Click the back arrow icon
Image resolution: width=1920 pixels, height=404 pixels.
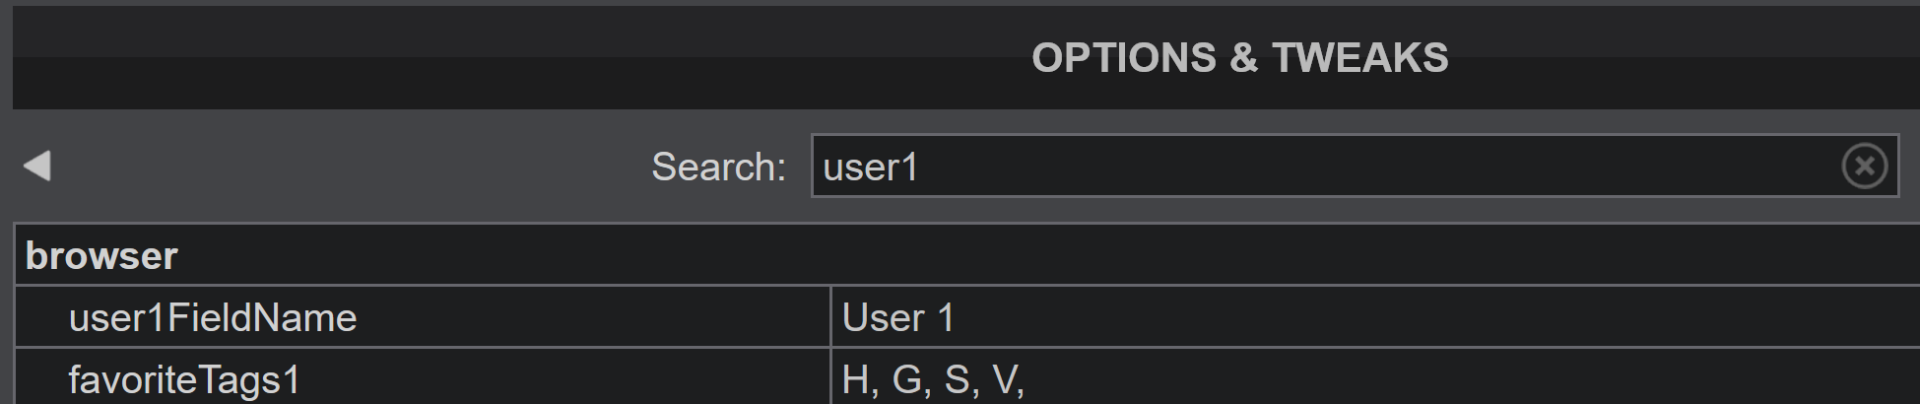(37, 166)
